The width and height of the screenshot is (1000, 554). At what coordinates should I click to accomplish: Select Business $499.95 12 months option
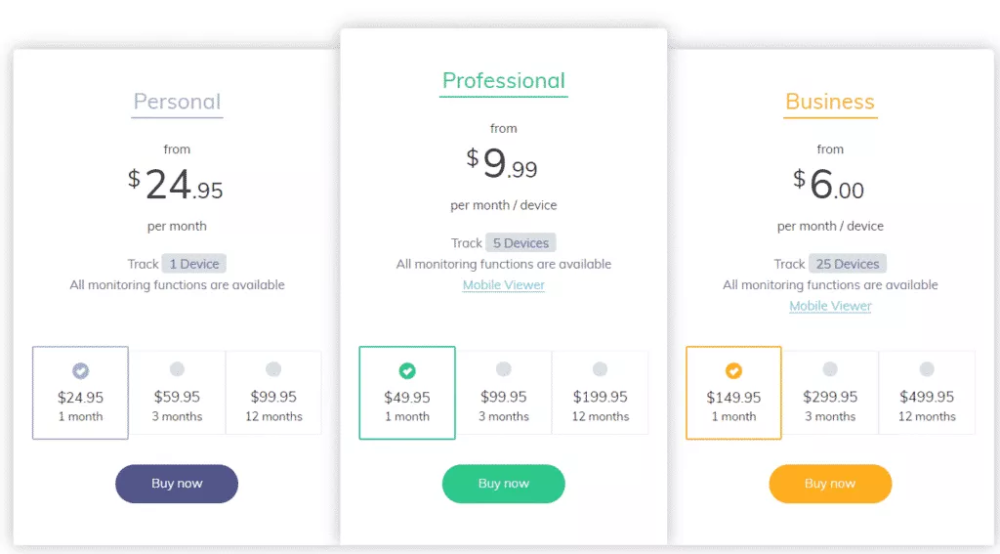927,393
